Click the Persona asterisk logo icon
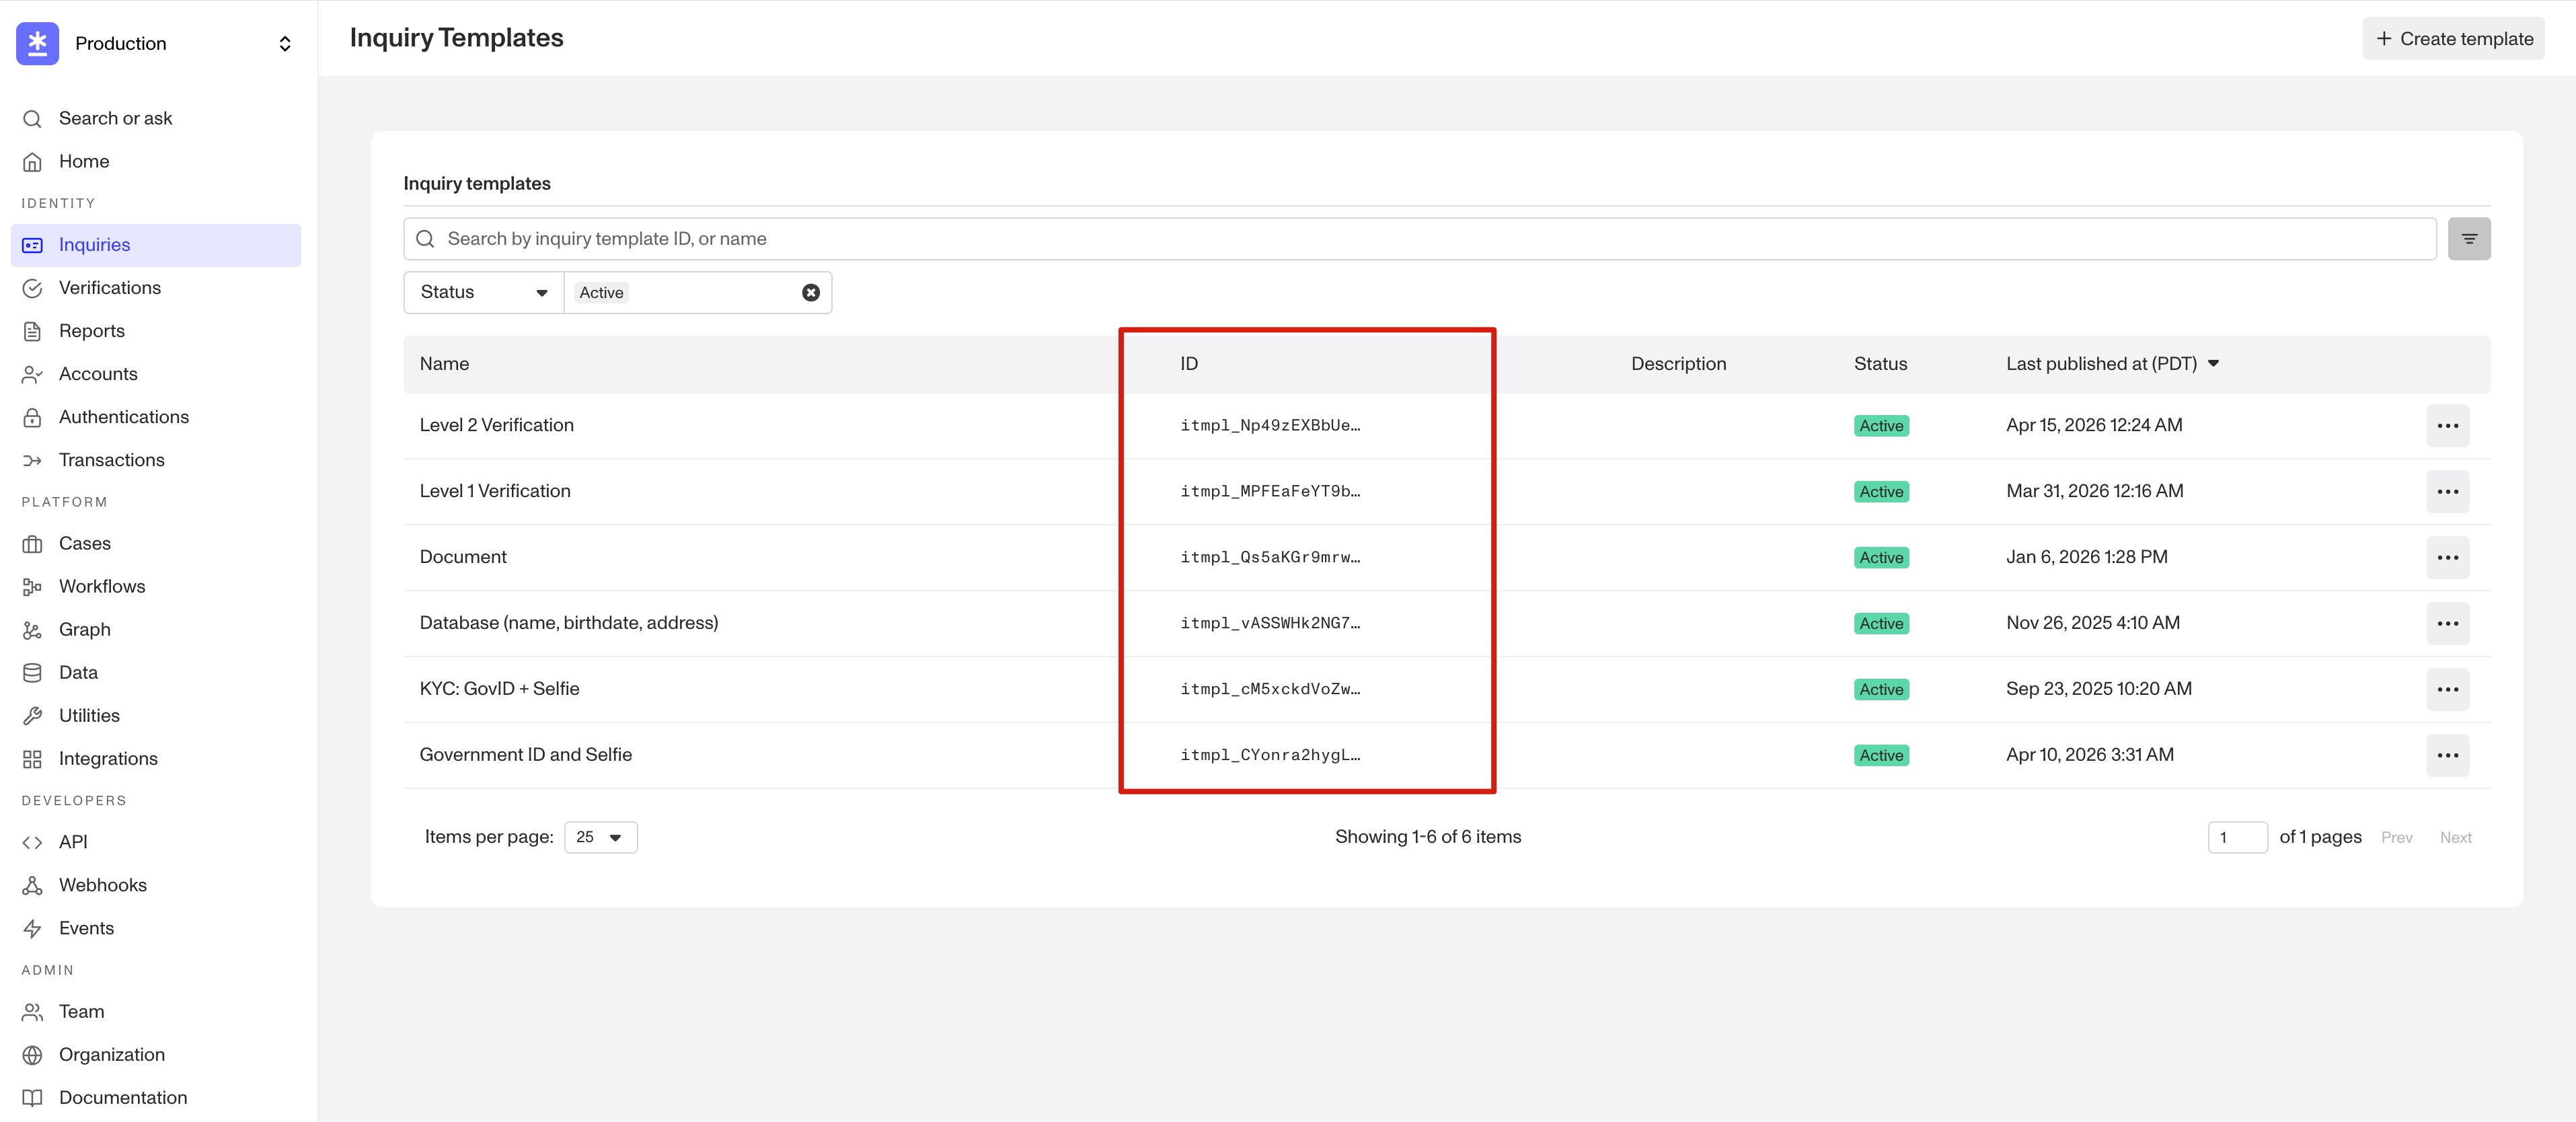 click(37, 43)
